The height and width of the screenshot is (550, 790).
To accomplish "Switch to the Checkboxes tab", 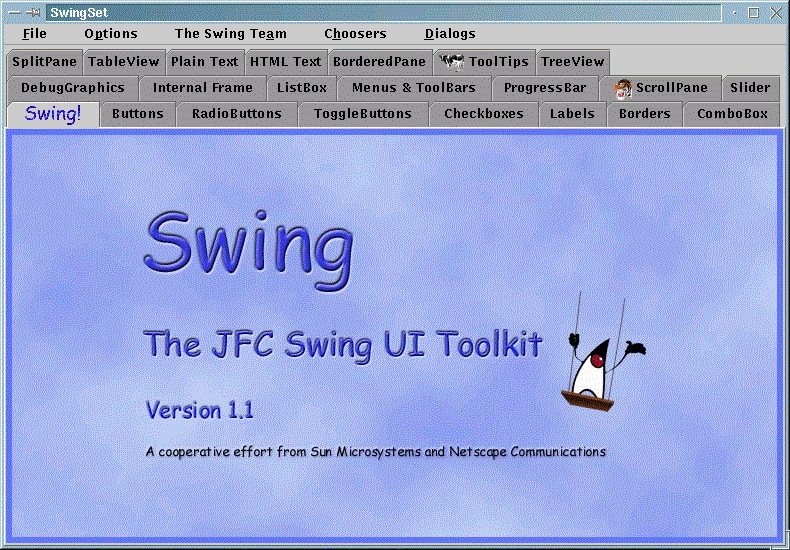I will (483, 114).
